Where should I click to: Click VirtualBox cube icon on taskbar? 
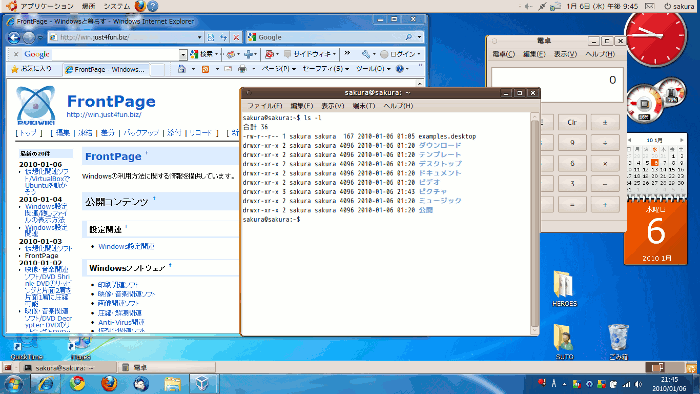(x=202, y=384)
